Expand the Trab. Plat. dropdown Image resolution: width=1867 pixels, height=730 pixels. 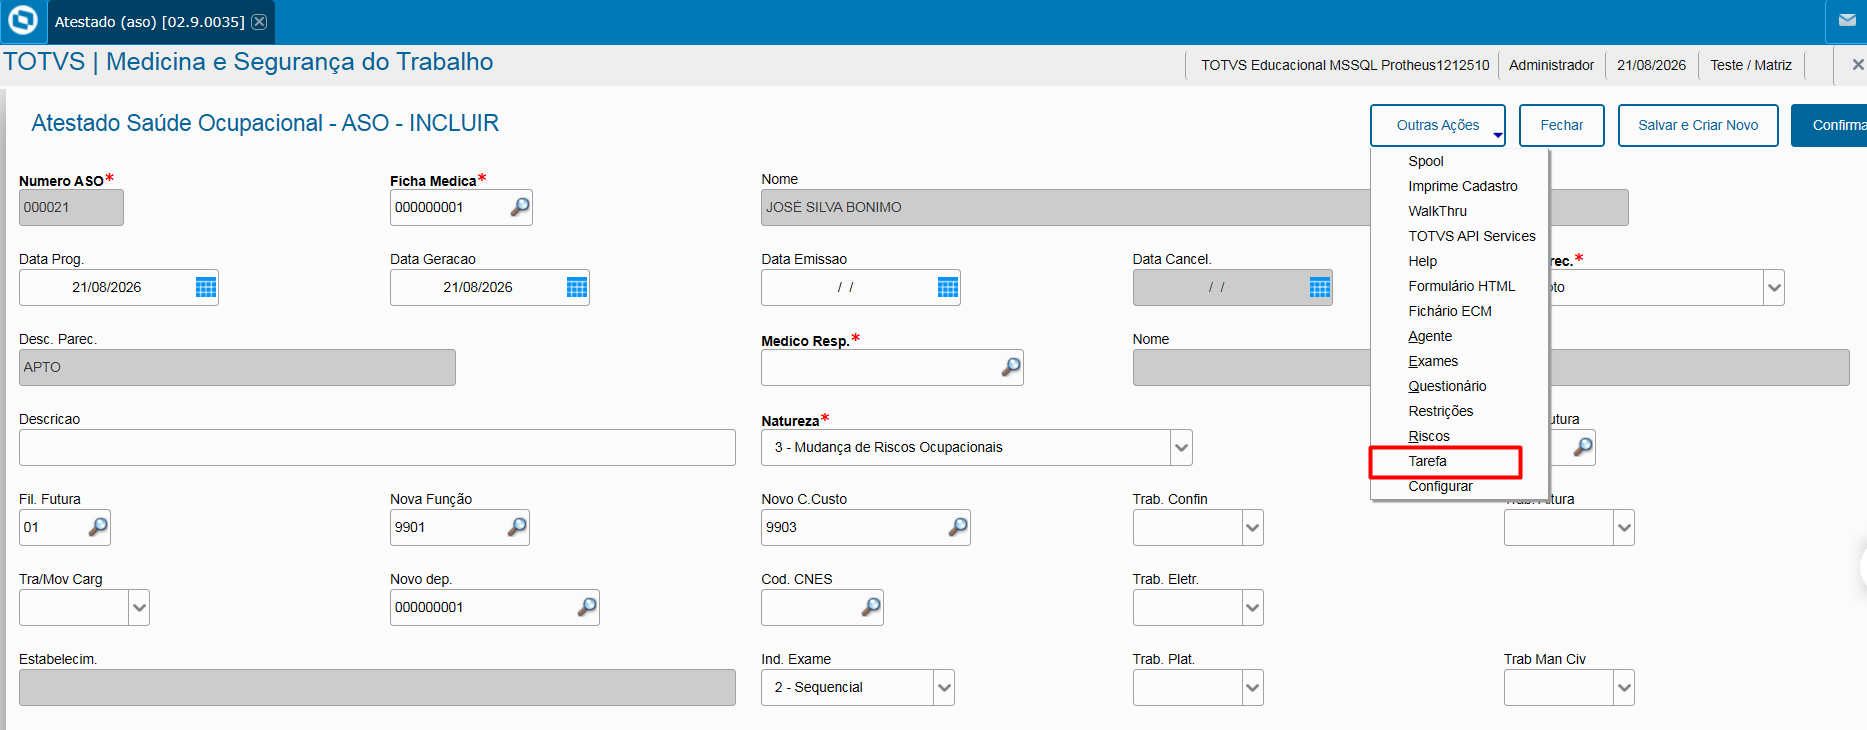coord(1252,687)
